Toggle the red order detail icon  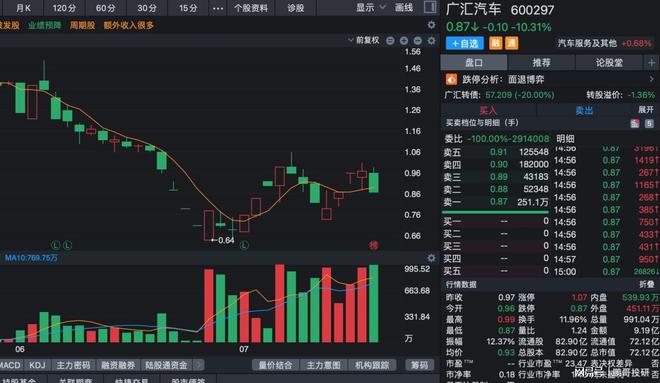[635, 123]
